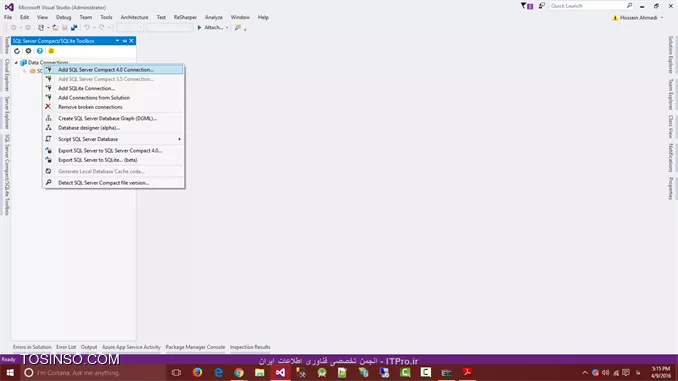The width and height of the screenshot is (678, 381).
Task: Open the Debug menu
Action: coord(64,17)
